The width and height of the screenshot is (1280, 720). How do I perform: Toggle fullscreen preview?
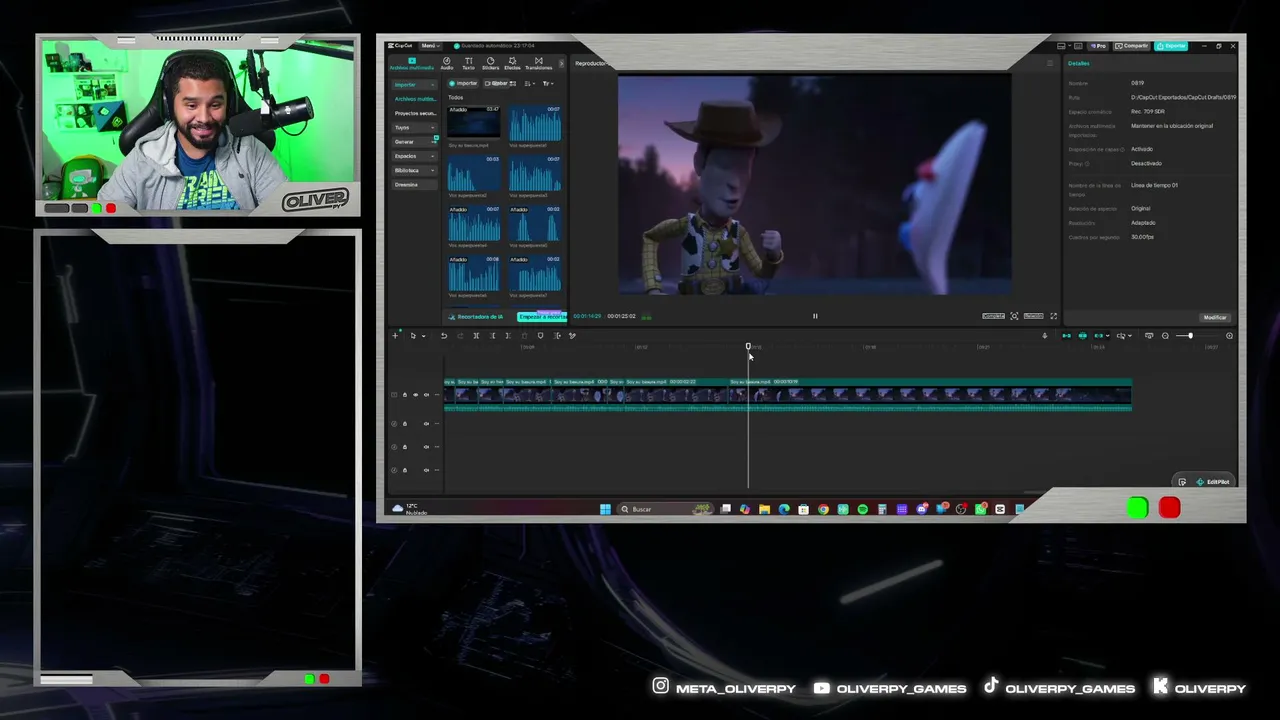point(1053,316)
